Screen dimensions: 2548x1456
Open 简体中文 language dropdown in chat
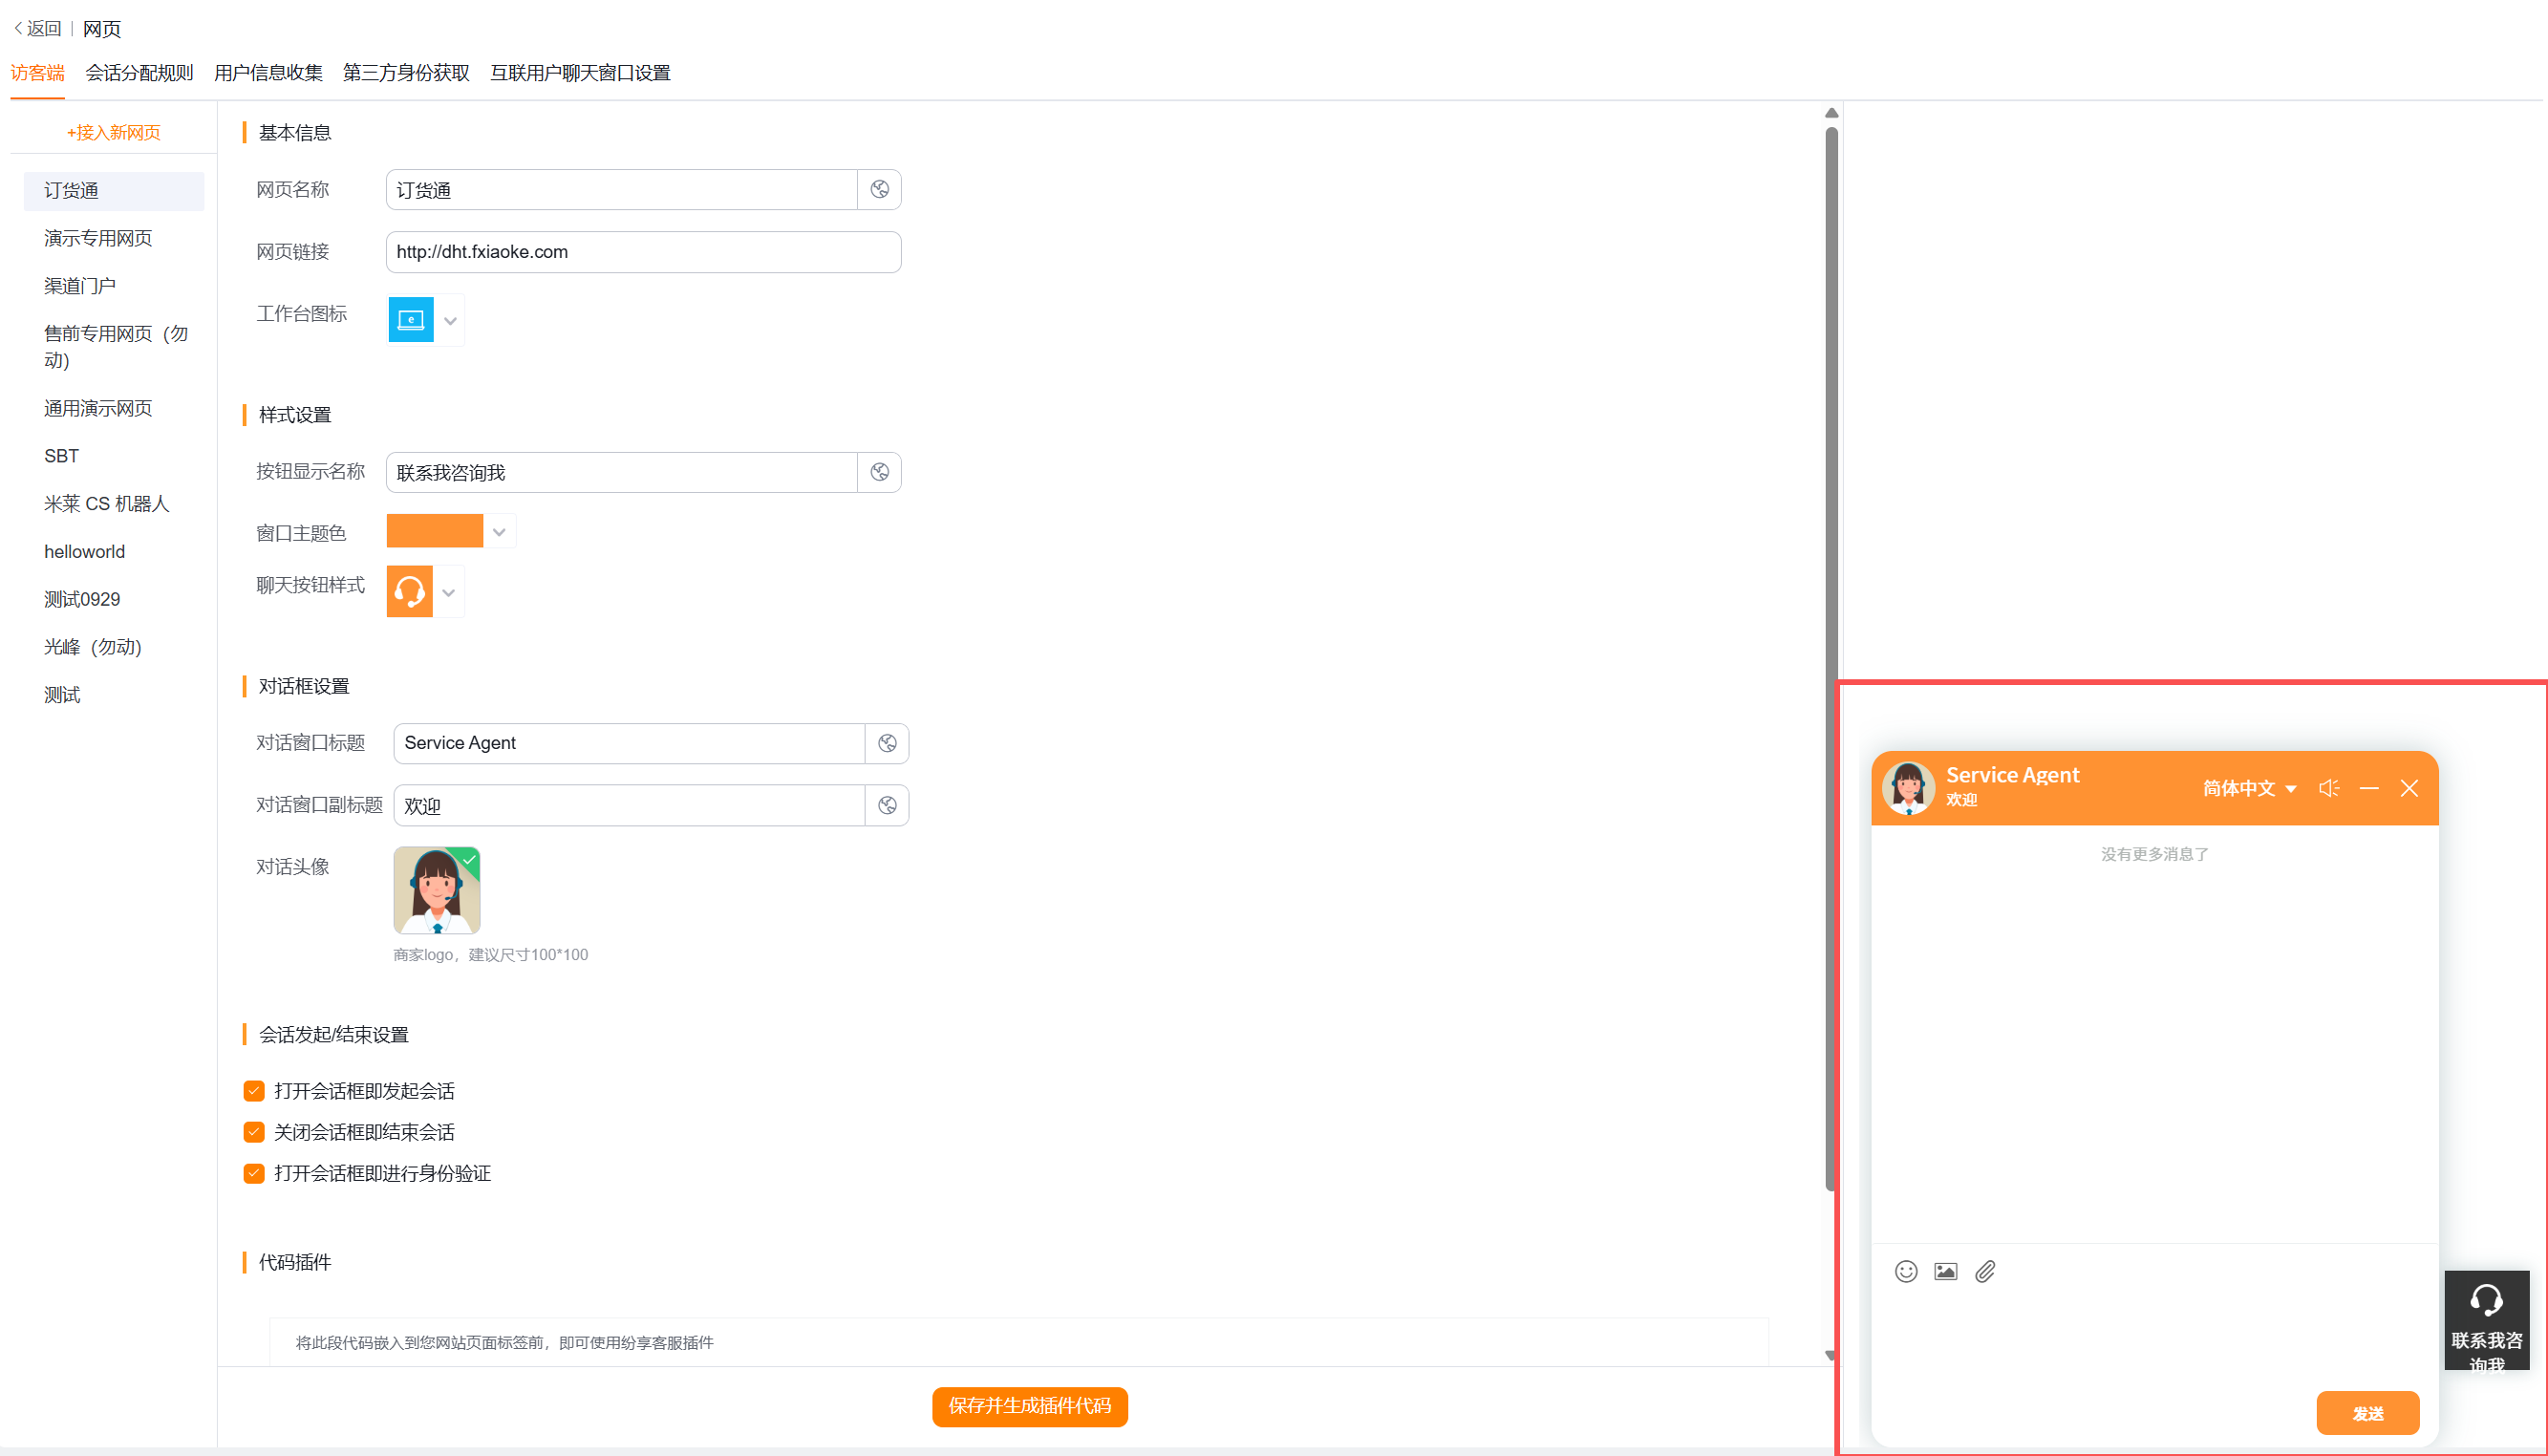[2249, 788]
